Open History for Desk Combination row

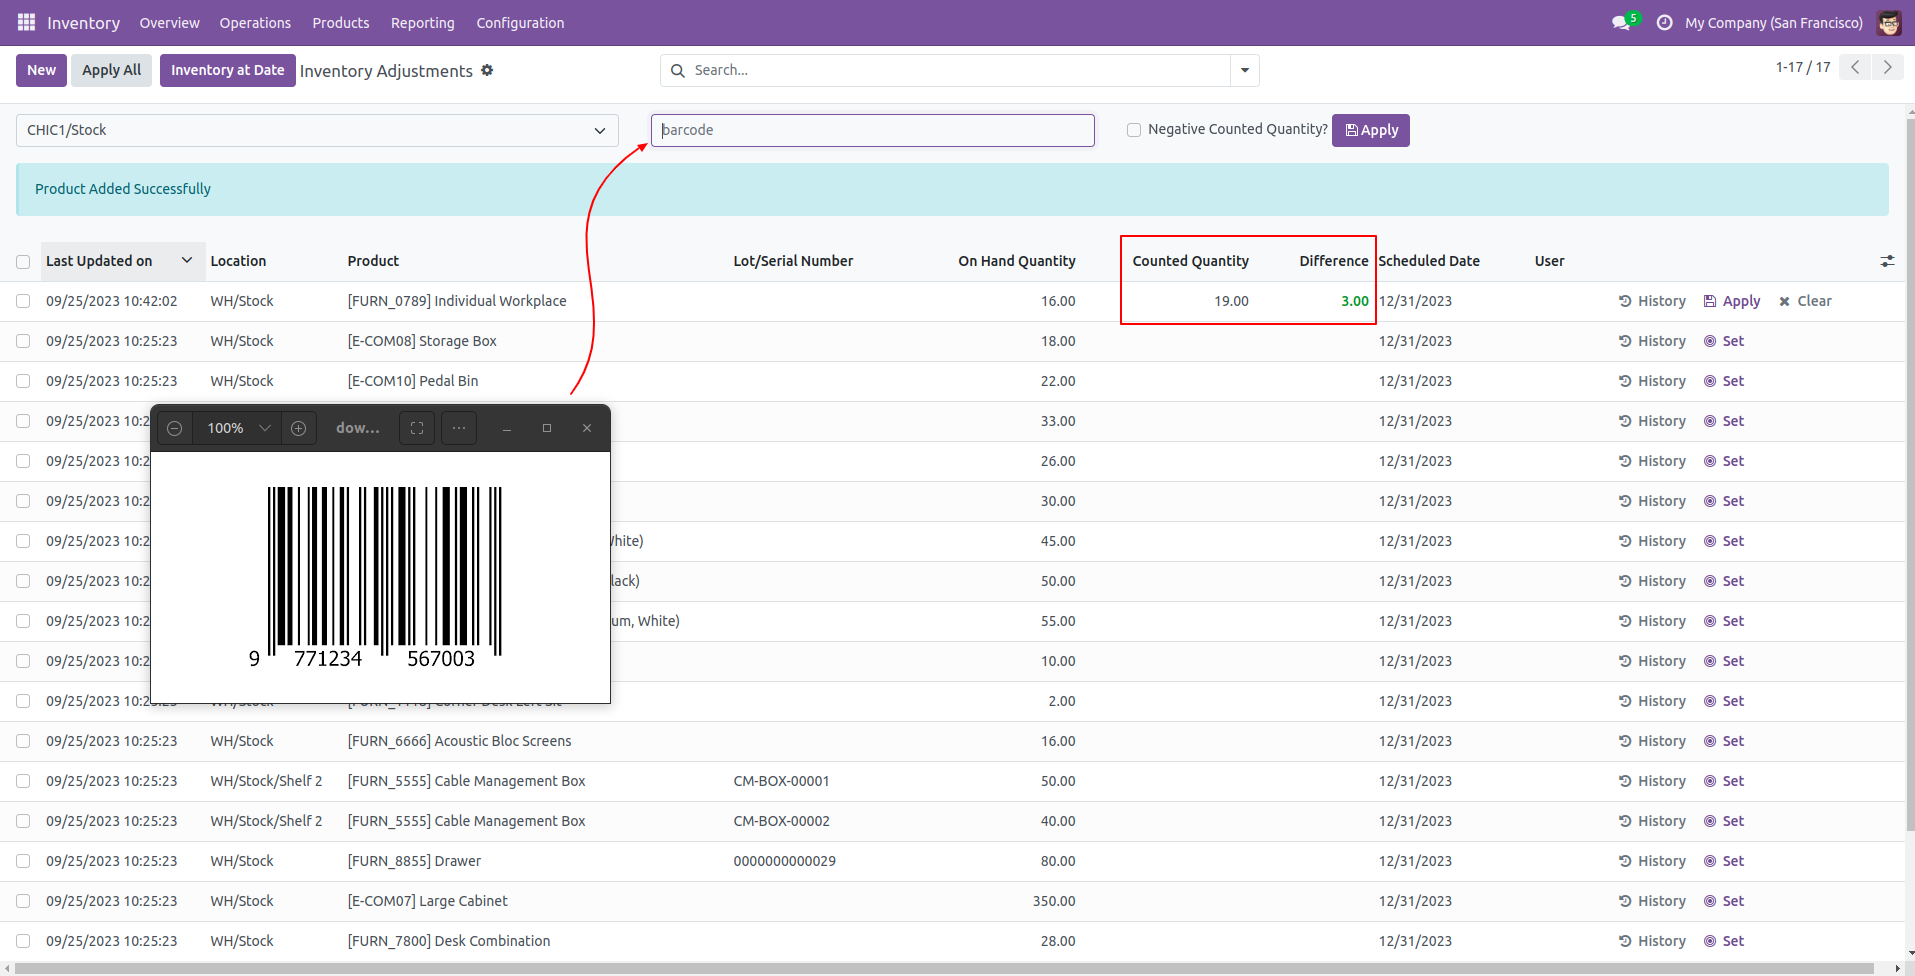pyautogui.click(x=1652, y=941)
